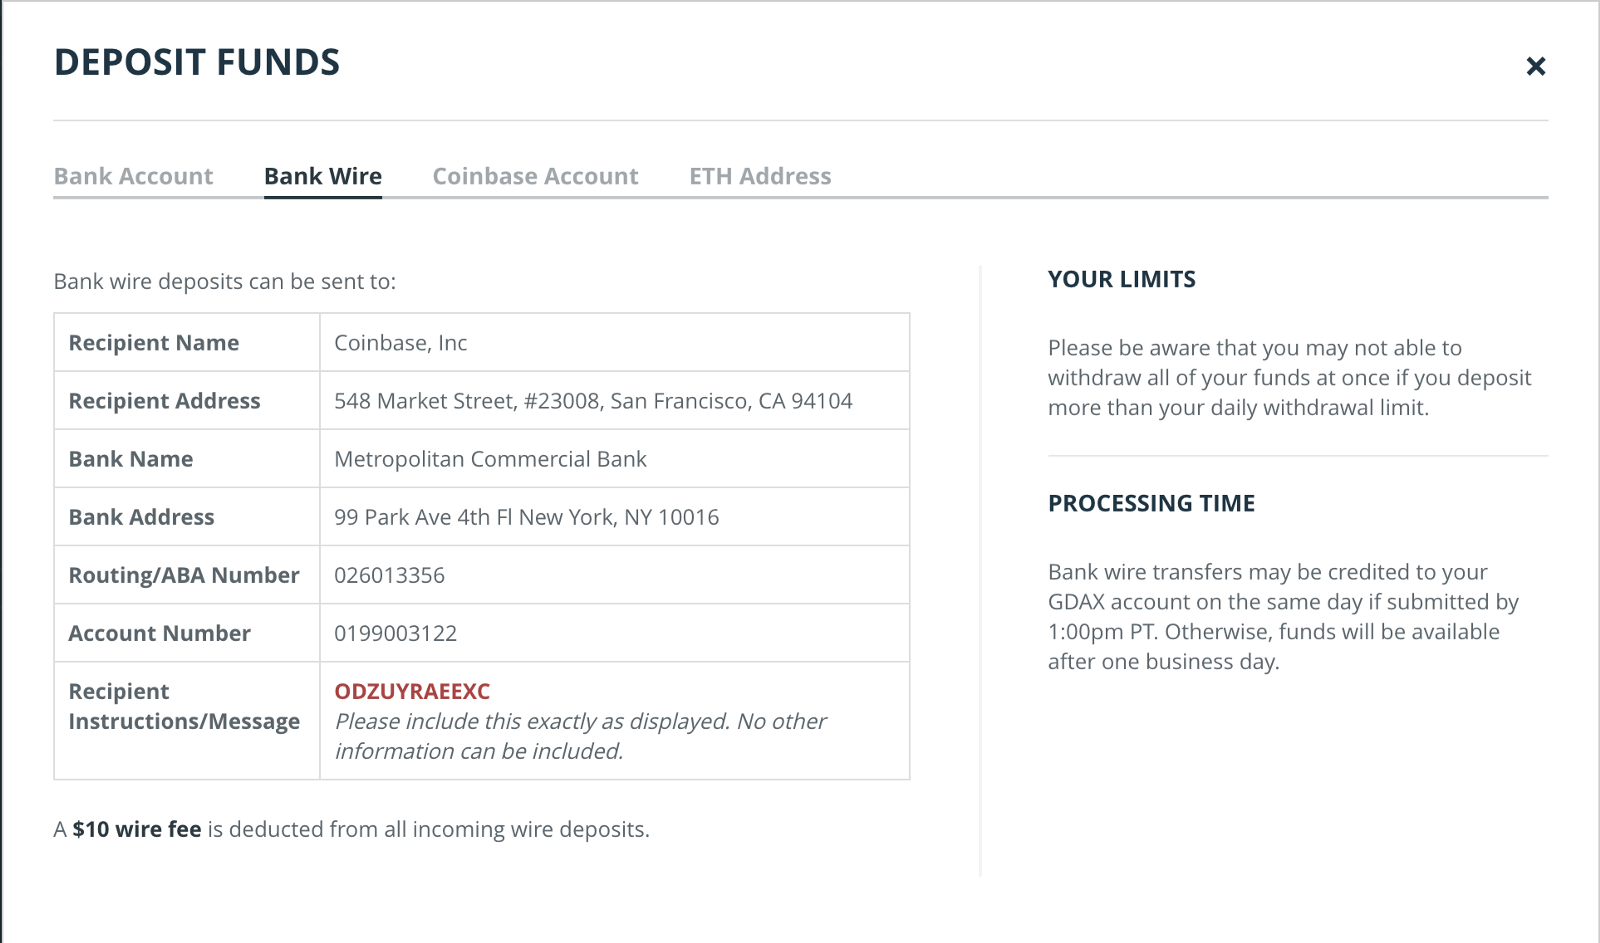Click account number 0199003122
This screenshot has height=943, width=1600.
click(395, 634)
